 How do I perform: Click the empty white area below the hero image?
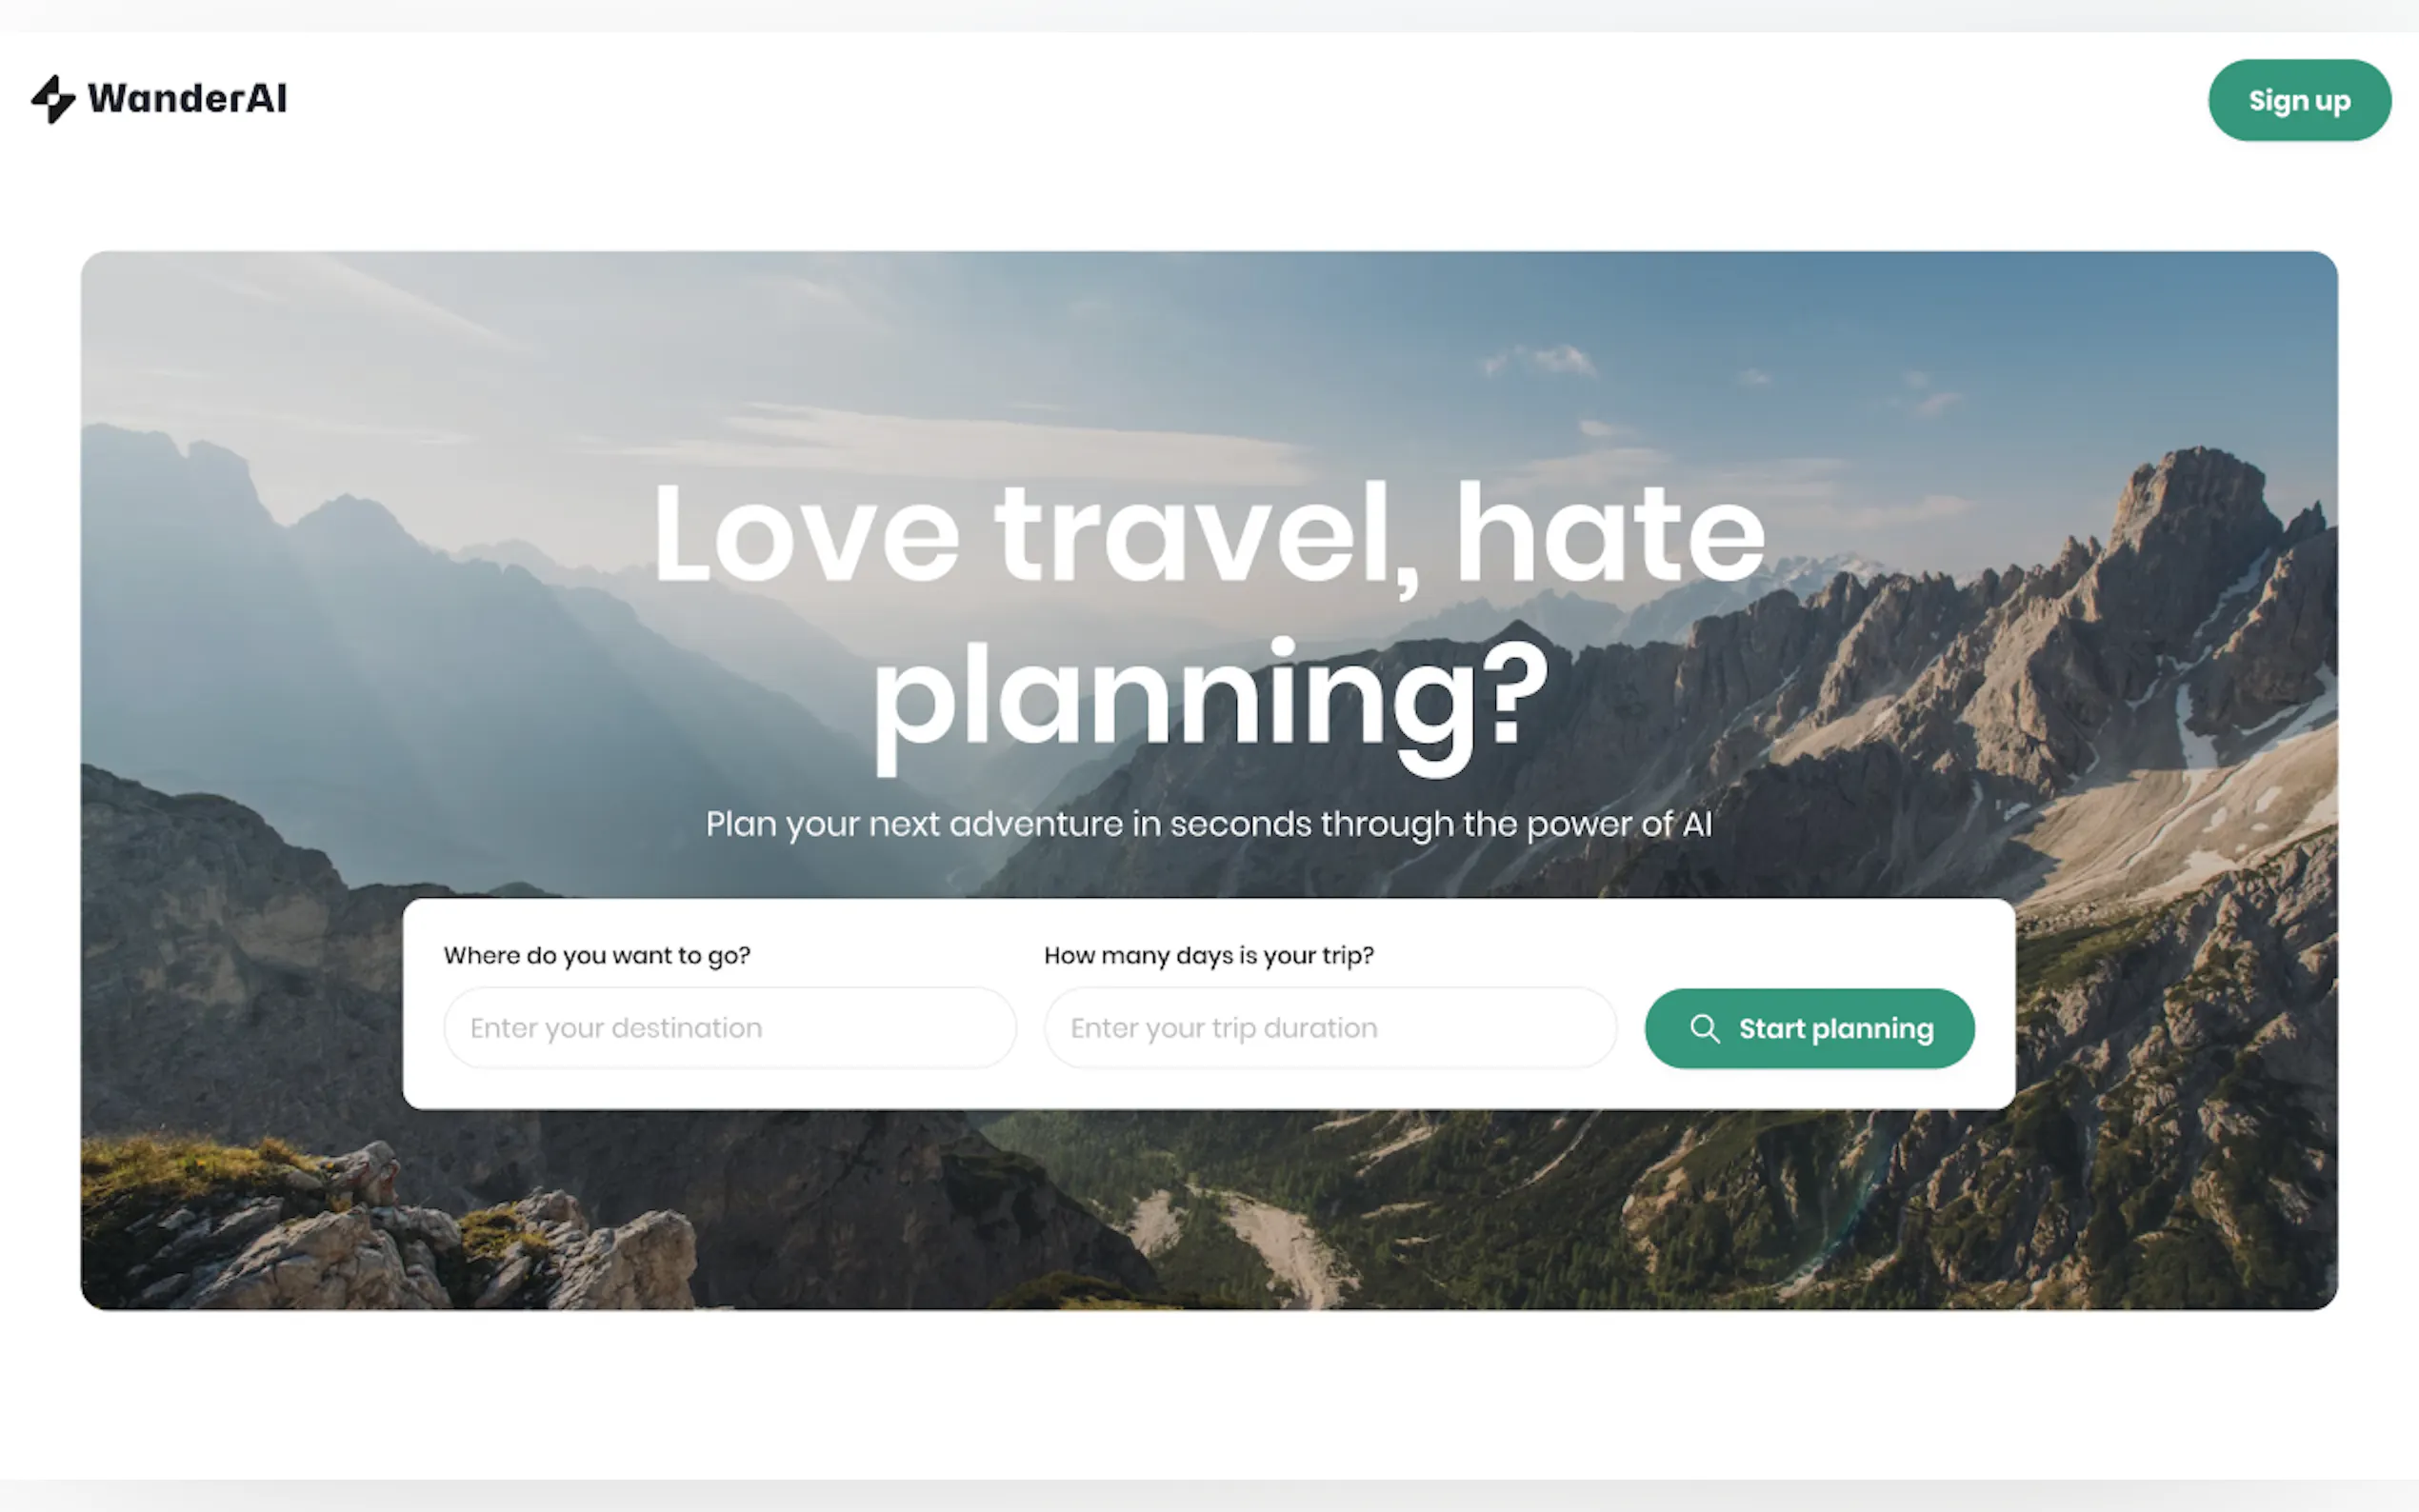[1209, 1395]
